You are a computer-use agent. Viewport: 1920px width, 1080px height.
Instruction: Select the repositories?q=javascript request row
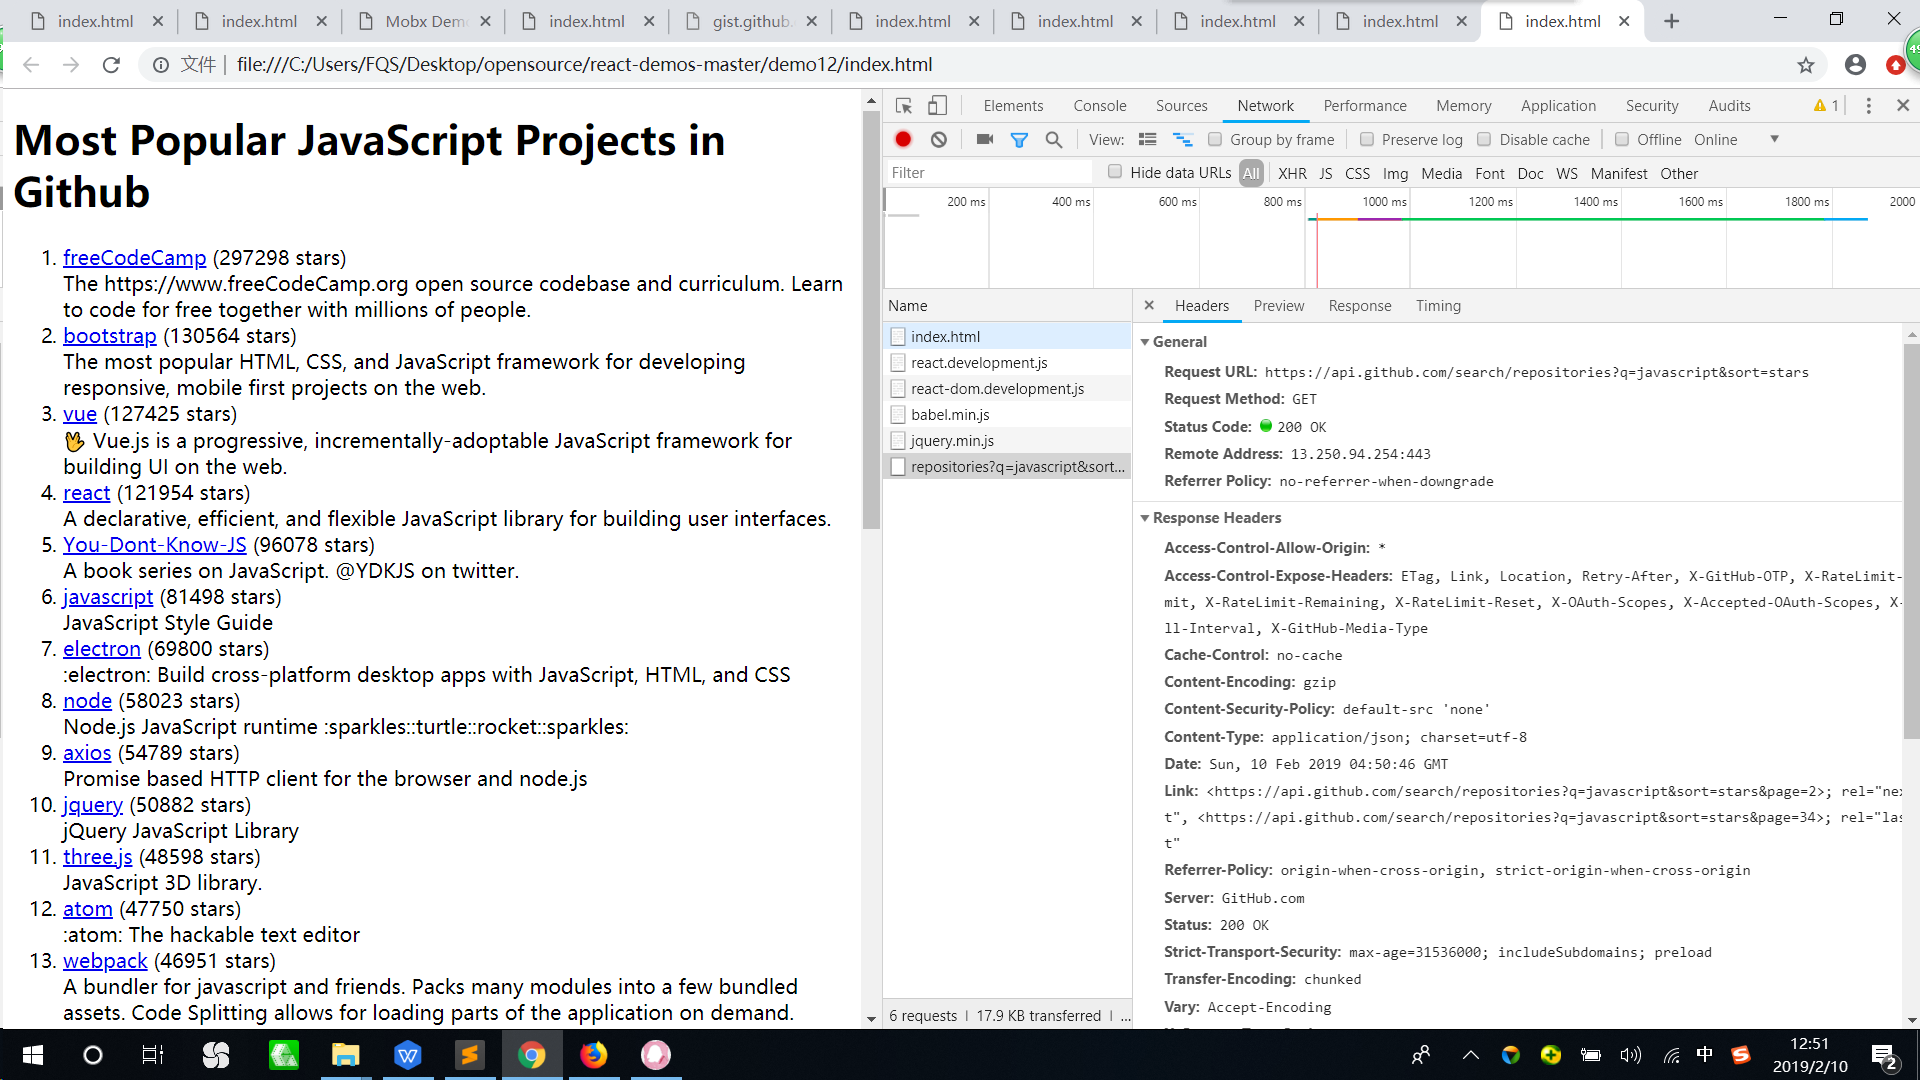(x=1008, y=467)
